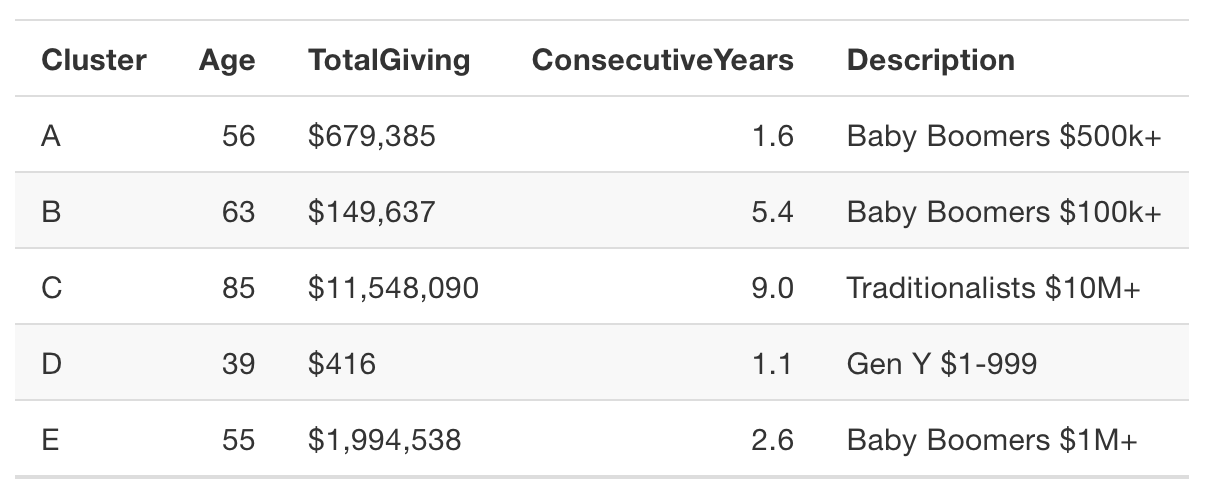Select the Baby Boomers $100k+ description

(x=1003, y=212)
